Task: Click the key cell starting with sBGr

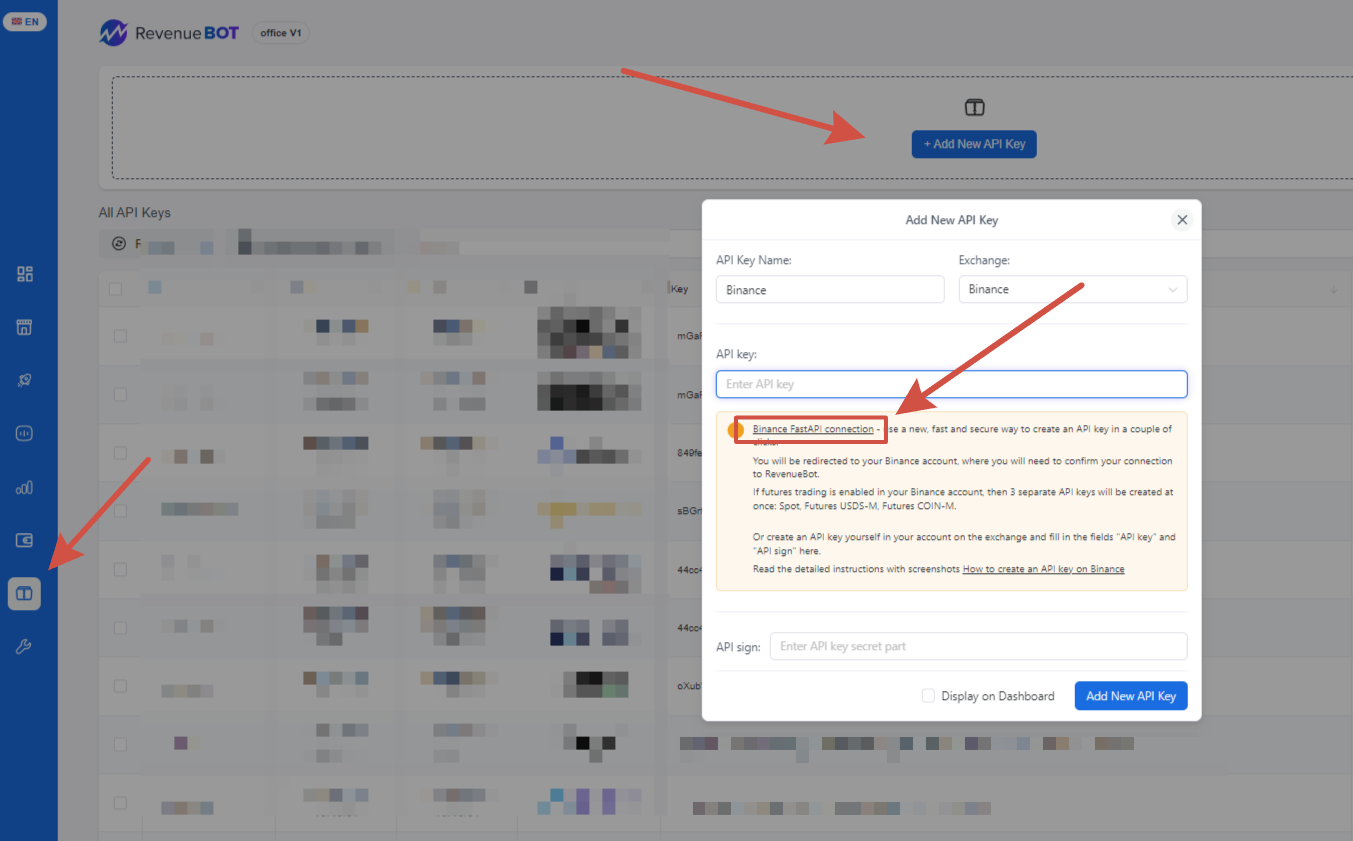Action: tap(690, 510)
